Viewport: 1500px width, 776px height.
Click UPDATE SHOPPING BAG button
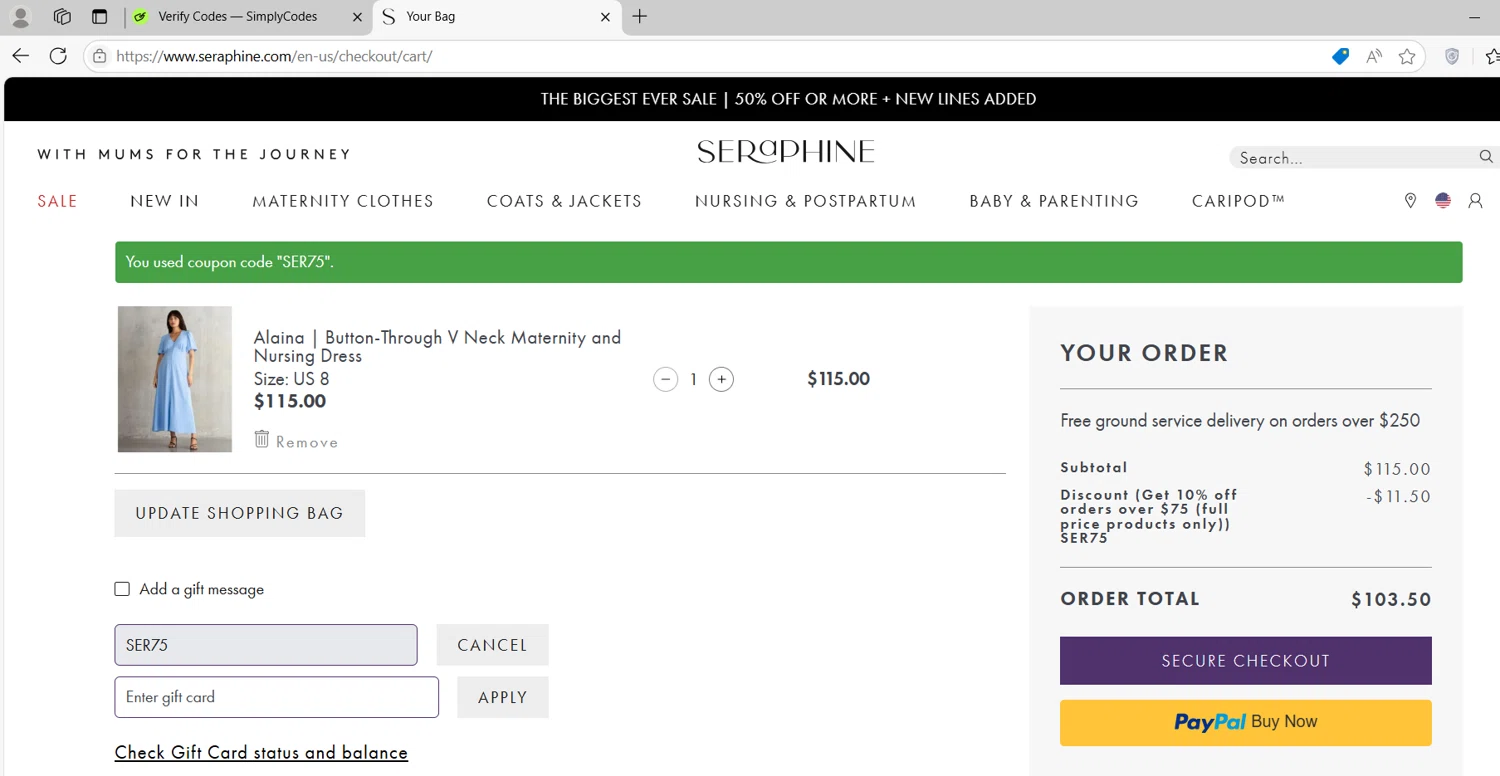[240, 513]
